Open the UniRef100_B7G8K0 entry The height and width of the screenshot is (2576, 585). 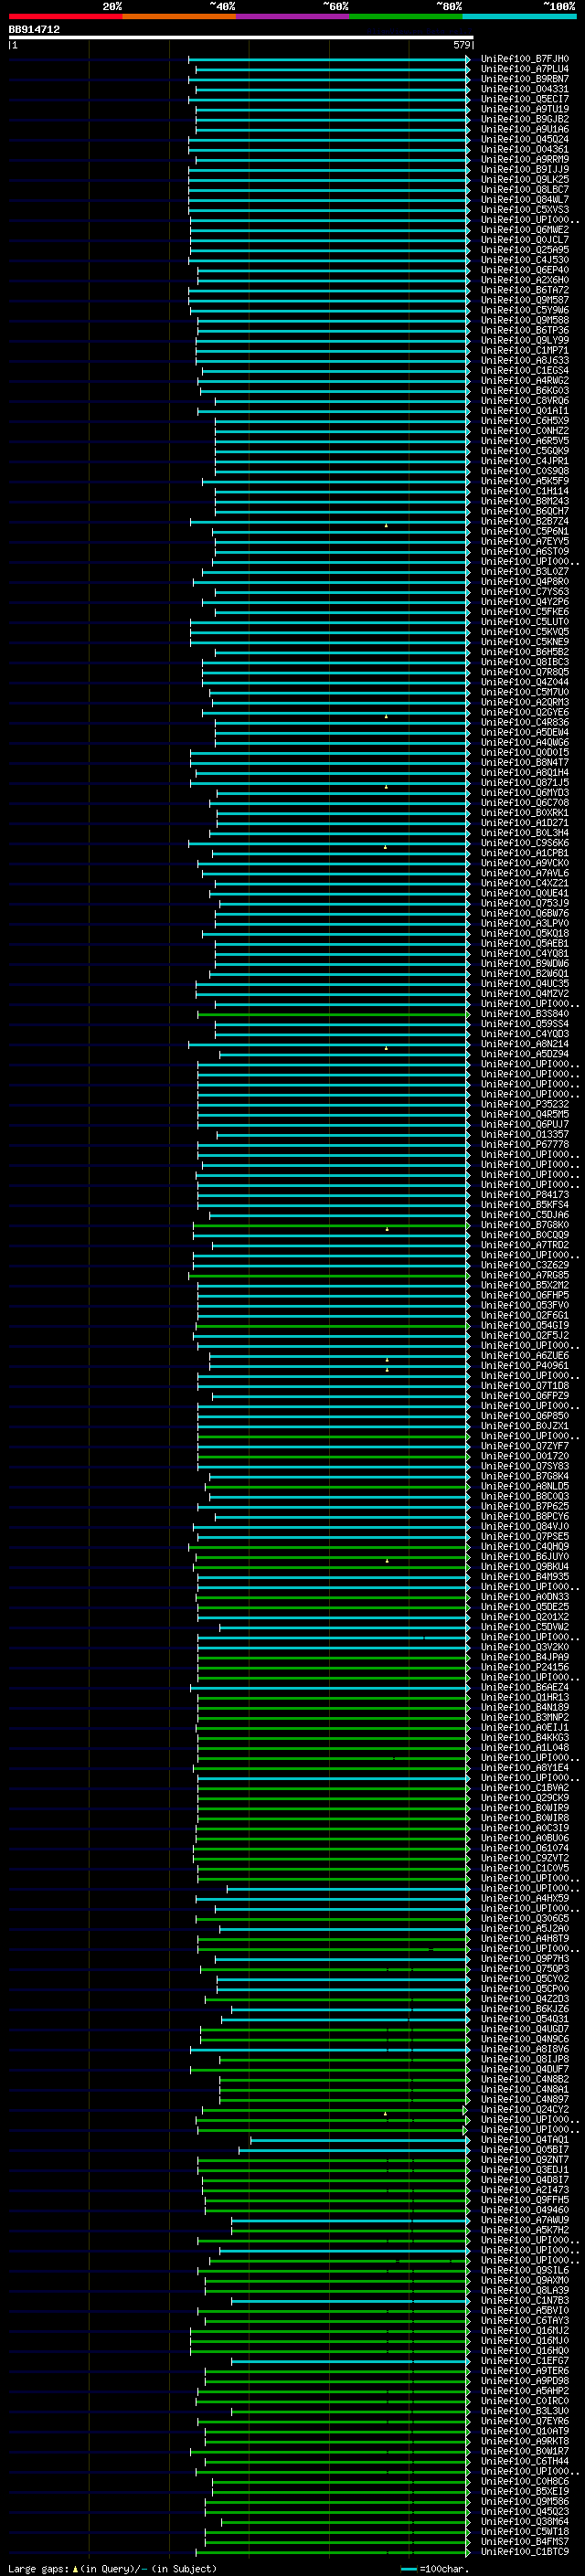[x=524, y=1225]
